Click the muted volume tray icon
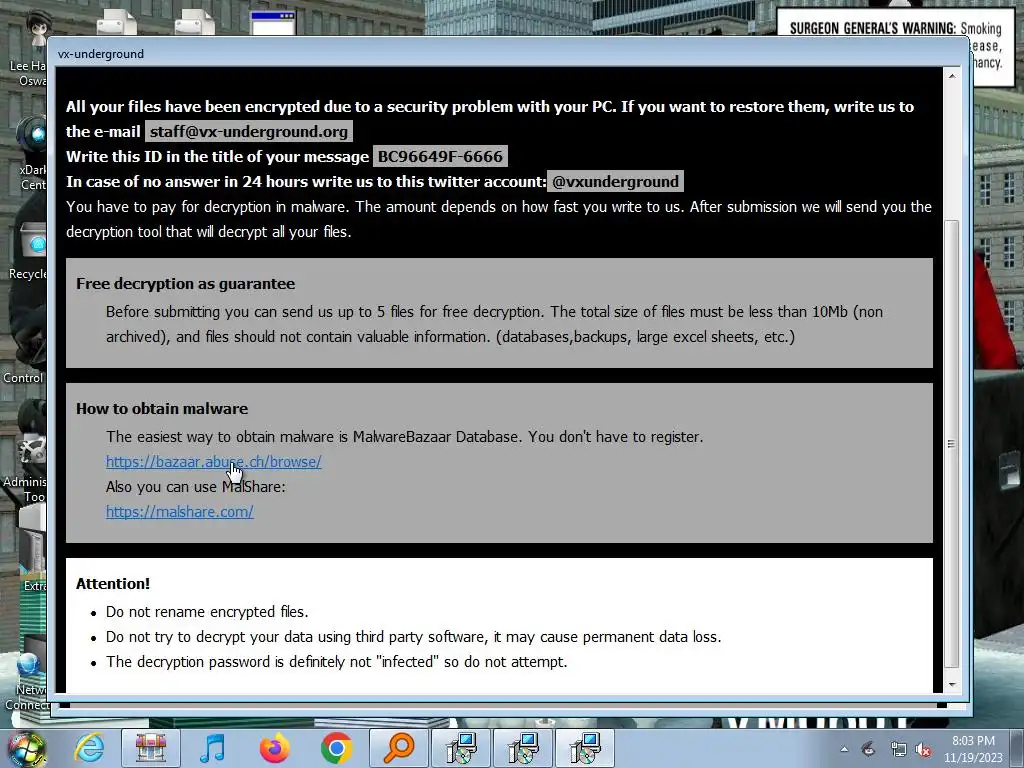The image size is (1024, 768). pyautogui.click(x=923, y=749)
